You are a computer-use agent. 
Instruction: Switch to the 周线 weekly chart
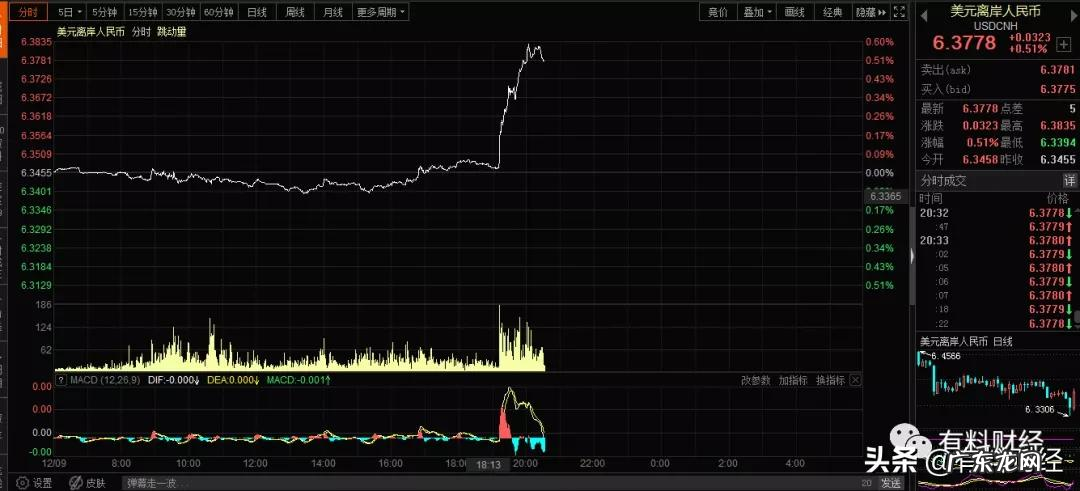[295, 12]
